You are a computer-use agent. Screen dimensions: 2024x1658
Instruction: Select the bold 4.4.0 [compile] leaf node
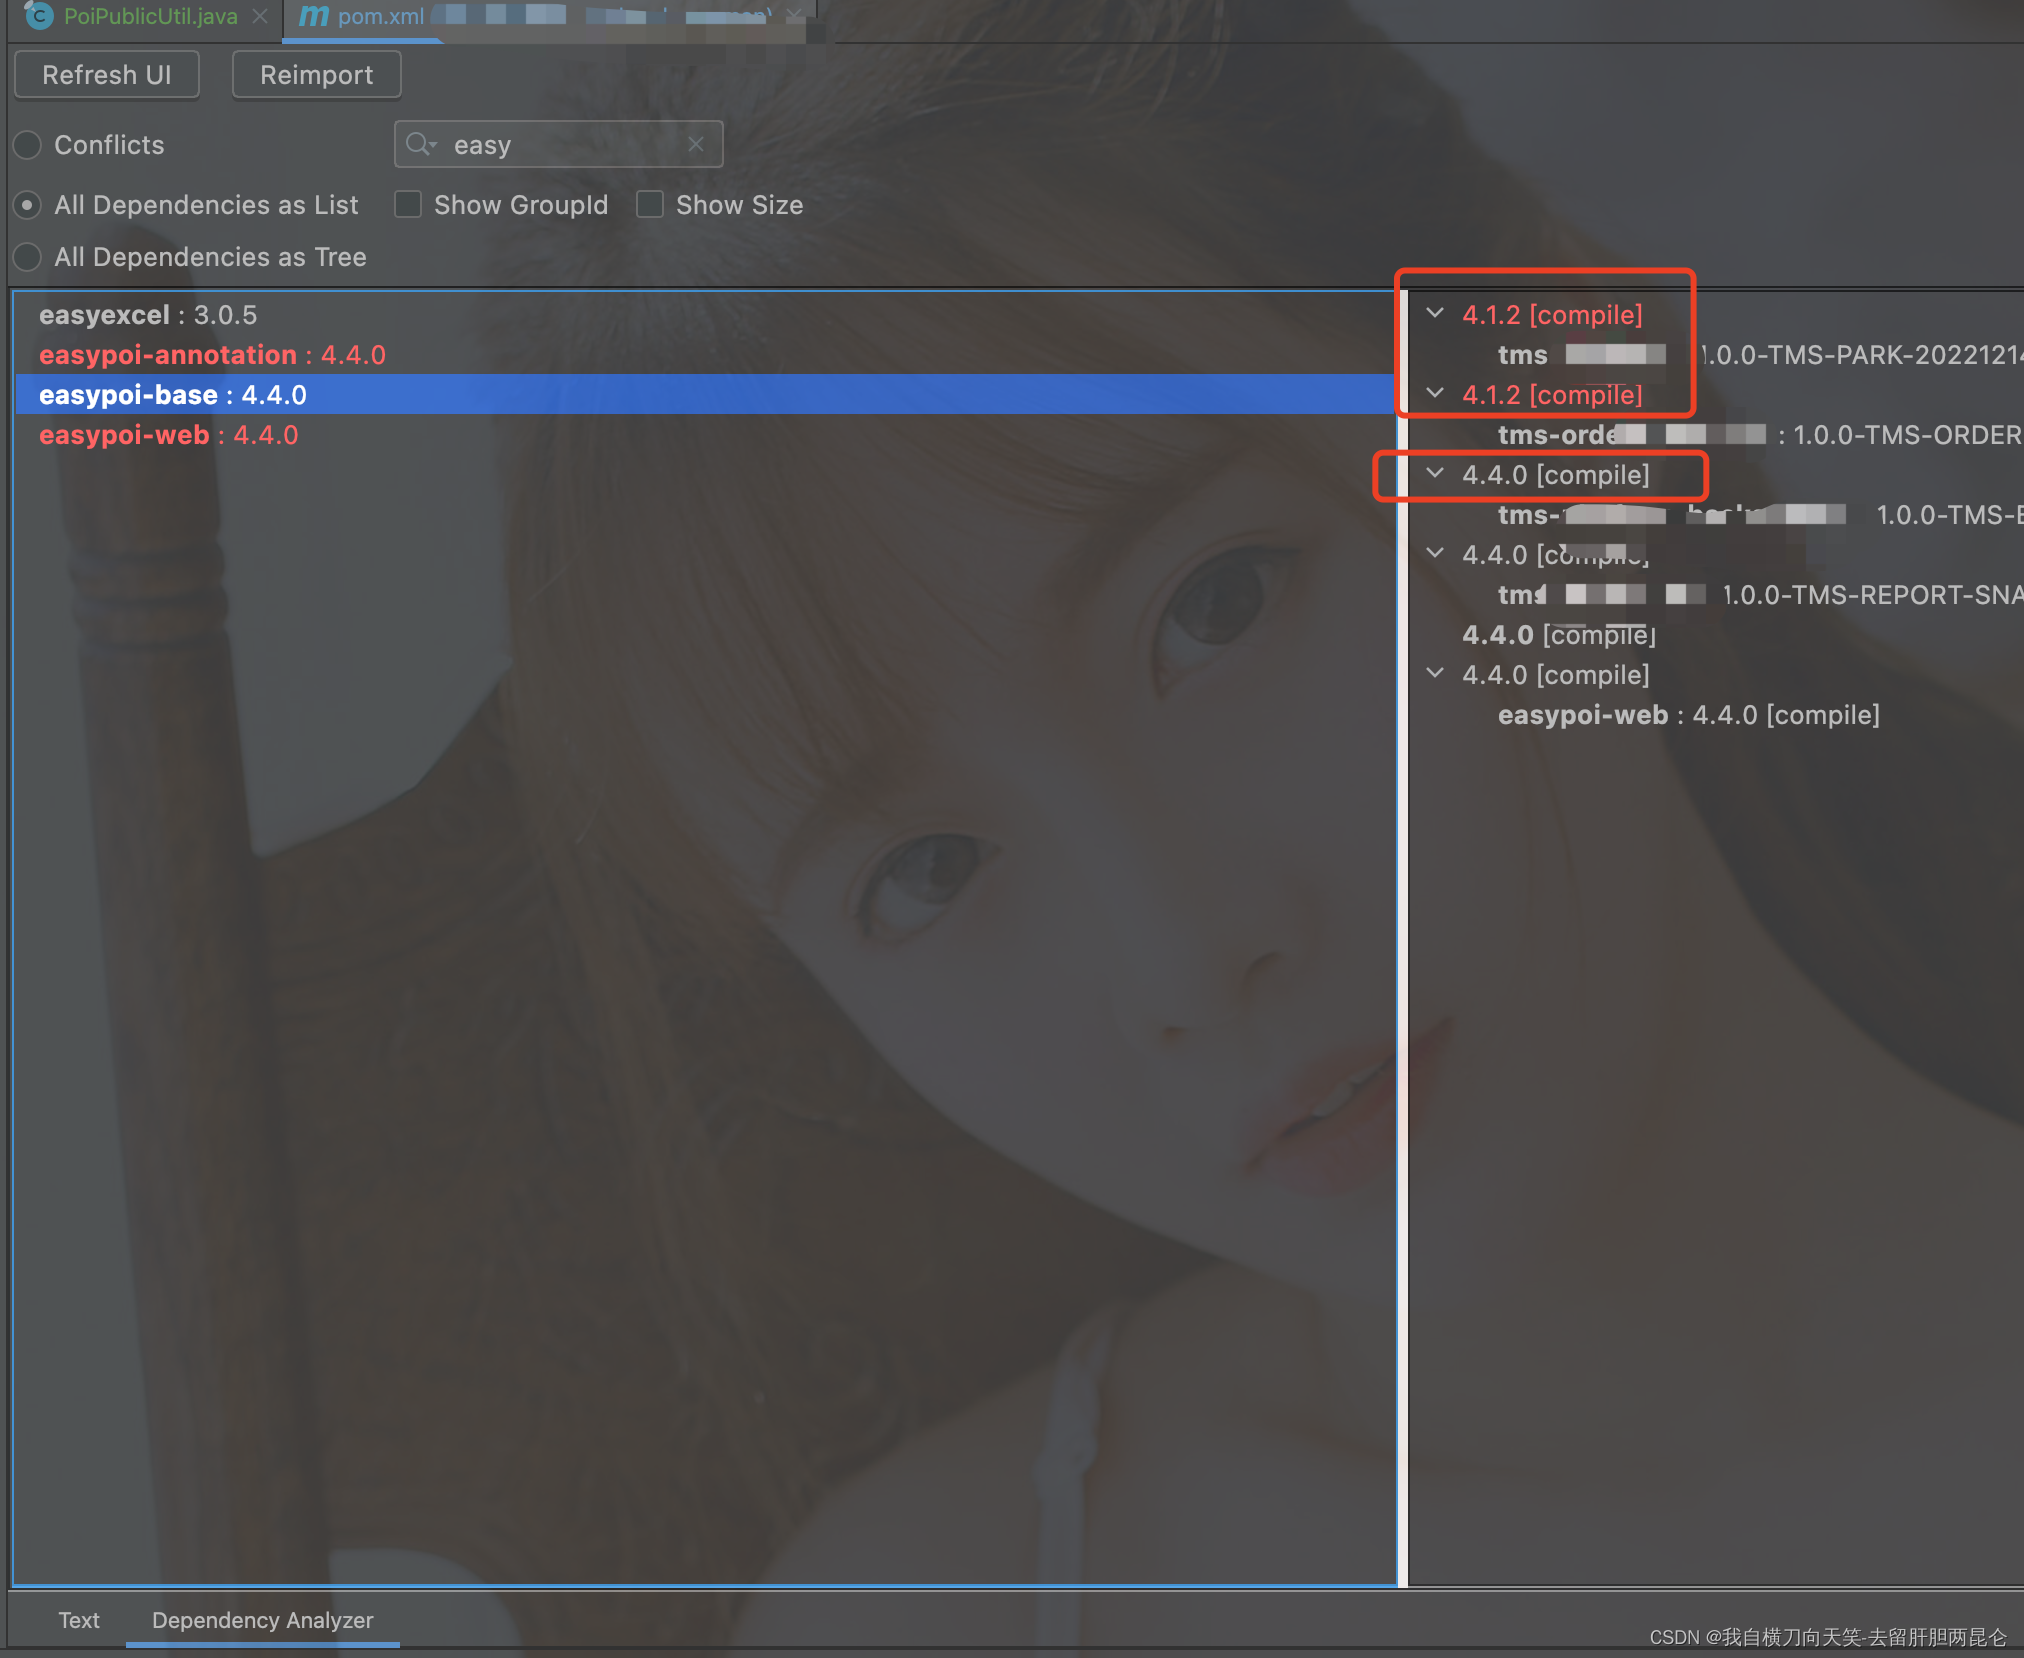1558,635
